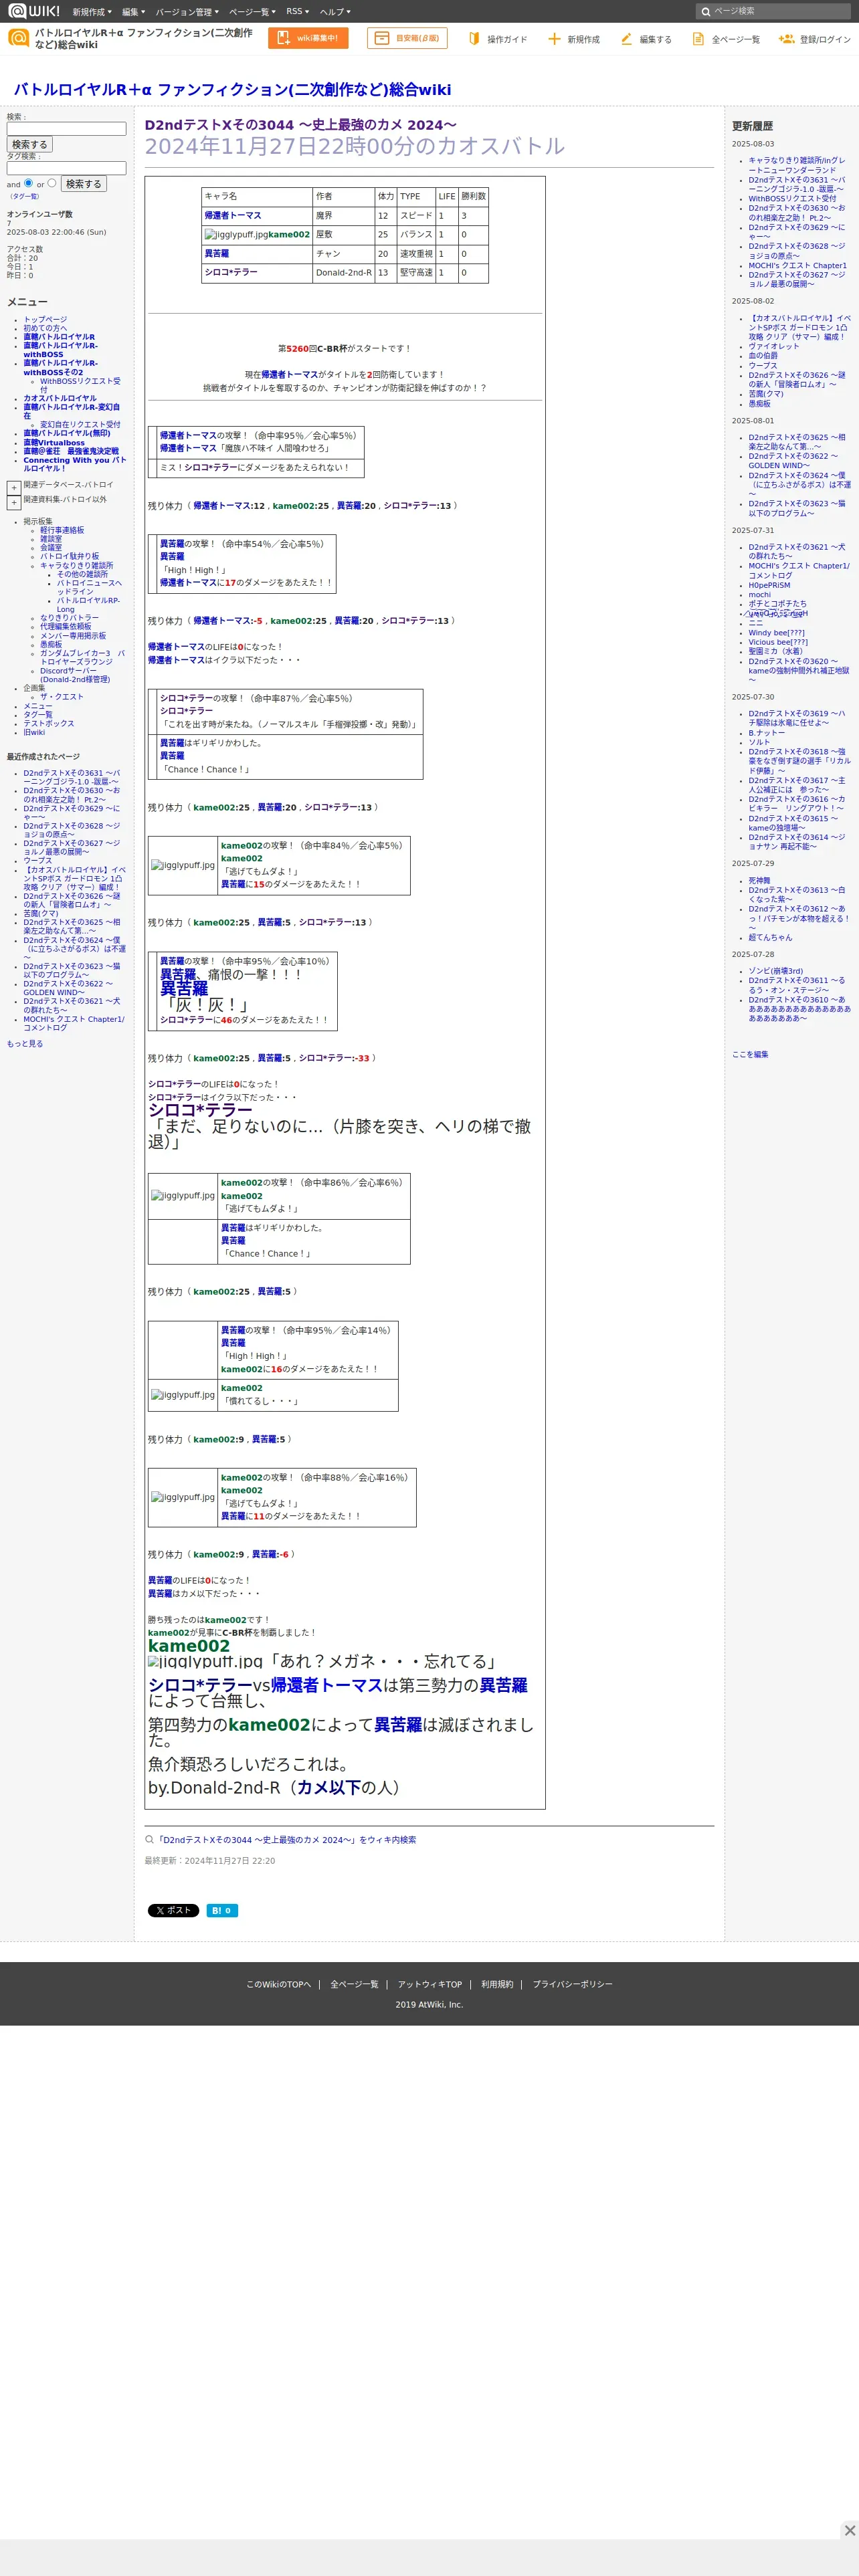Image resolution: width=859 pixels, height=2576 pixels.
Task: Open the ページ一覧 dropdown menu in top bar
Action: [x=252, y=12]
